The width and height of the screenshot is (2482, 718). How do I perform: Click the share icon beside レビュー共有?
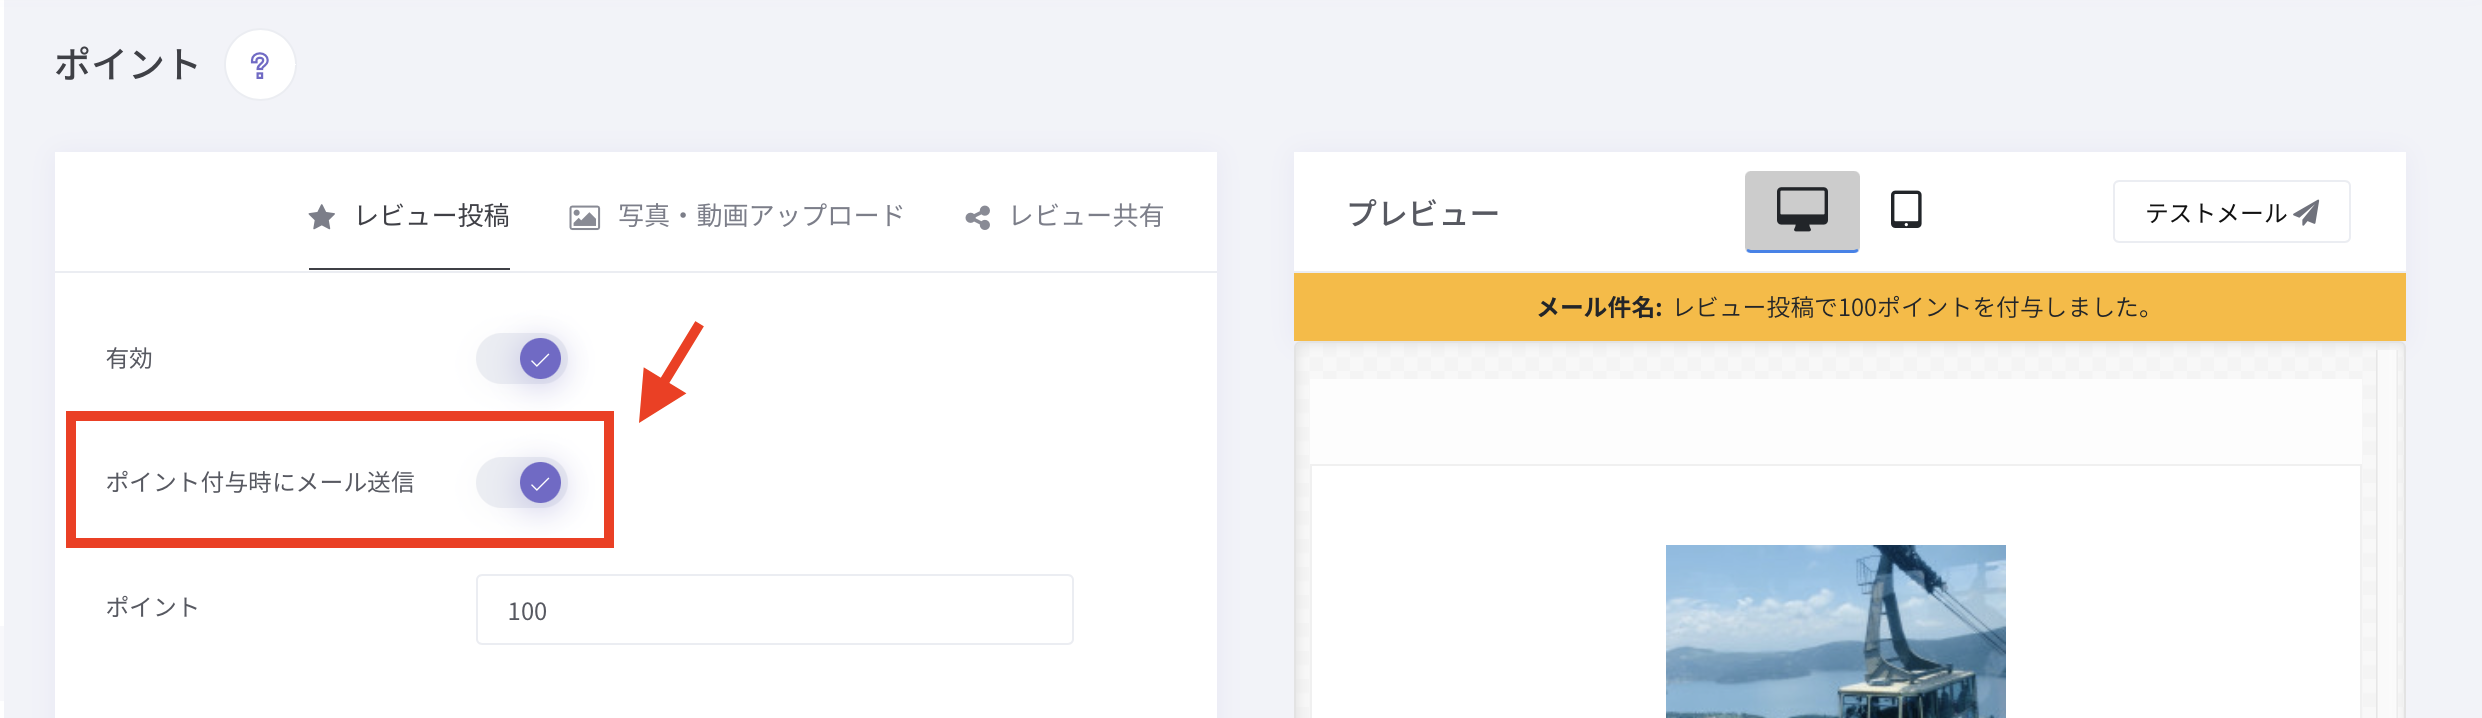pos(978,217)
